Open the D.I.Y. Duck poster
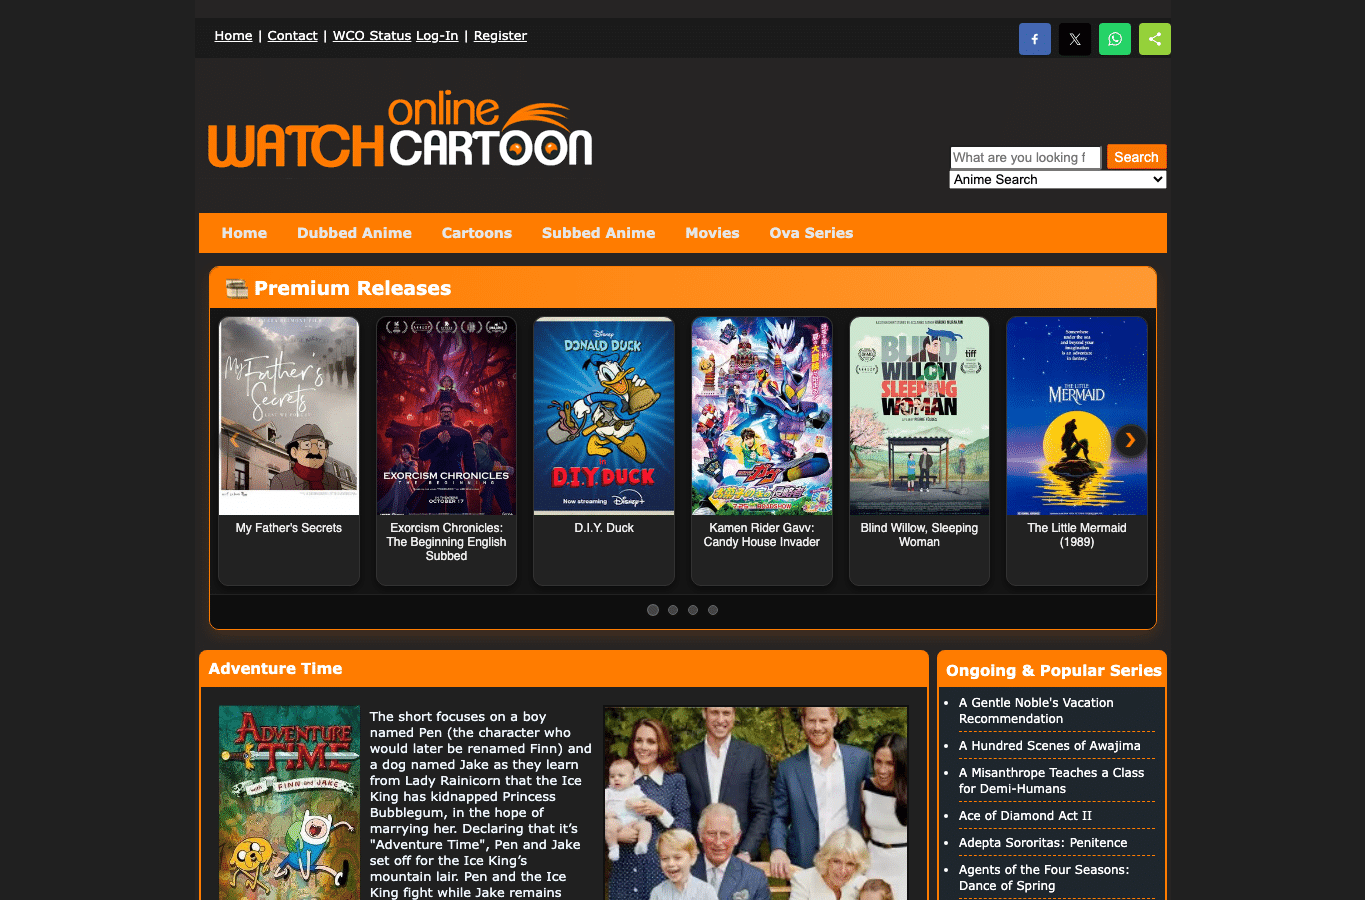1365x900 pixels. [604, 416]
